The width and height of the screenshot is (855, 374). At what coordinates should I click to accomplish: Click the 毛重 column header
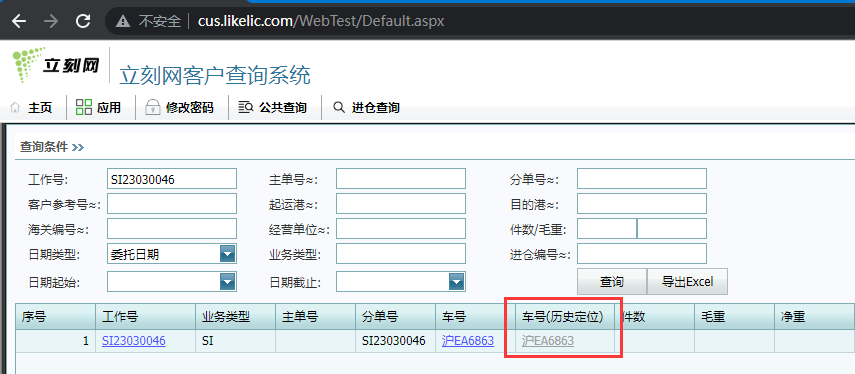pos(734,316)
